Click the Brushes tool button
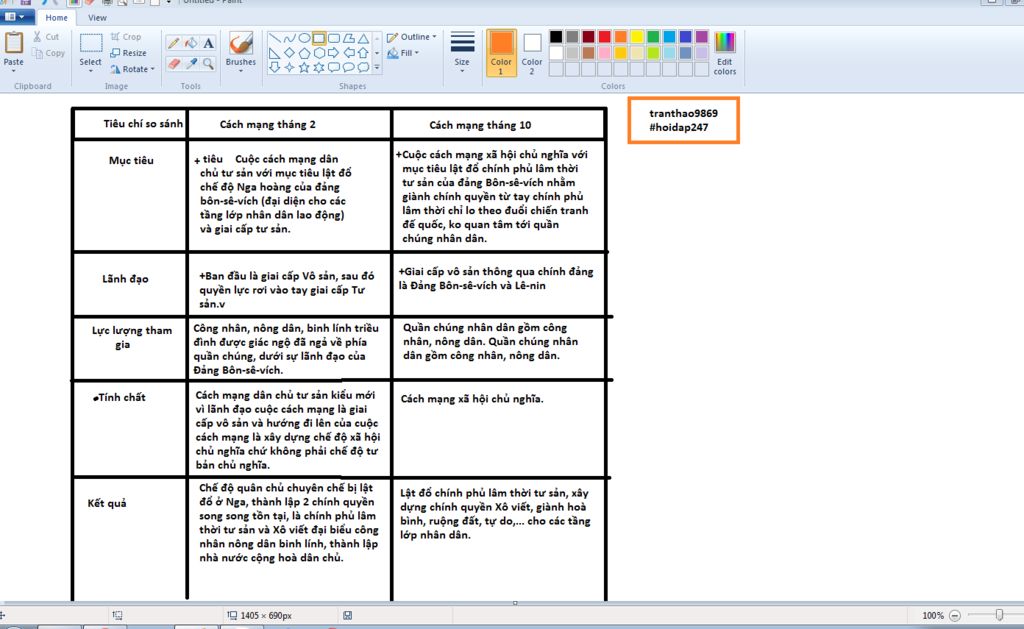1024x629 pixels. point(240,48)
